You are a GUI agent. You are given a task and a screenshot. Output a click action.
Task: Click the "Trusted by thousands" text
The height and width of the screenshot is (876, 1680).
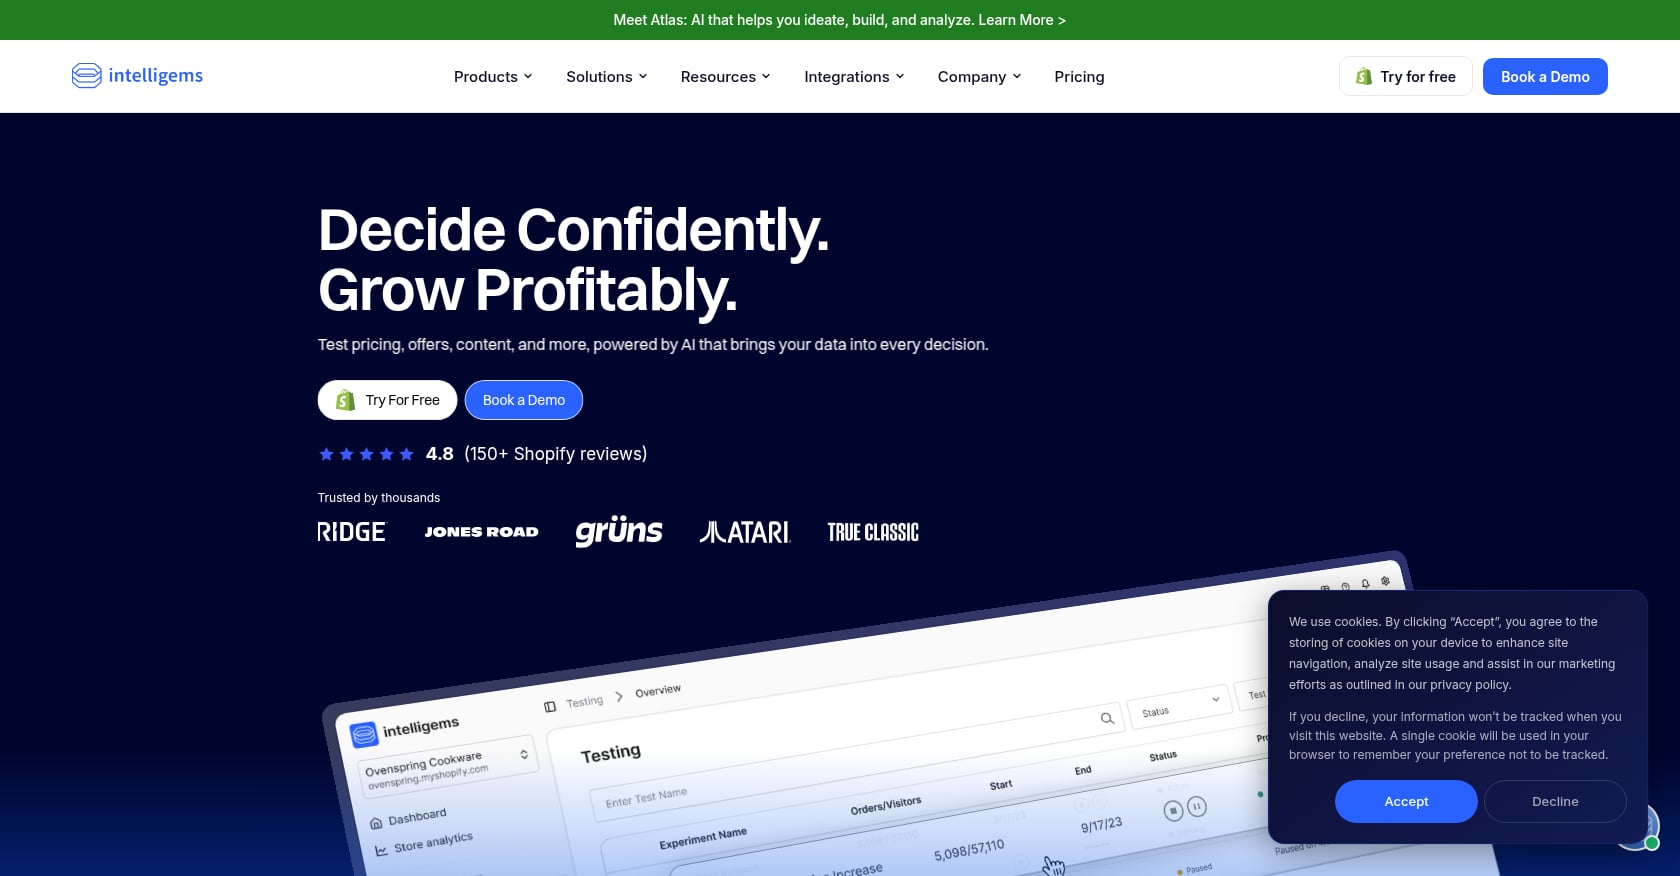point(379,498)
